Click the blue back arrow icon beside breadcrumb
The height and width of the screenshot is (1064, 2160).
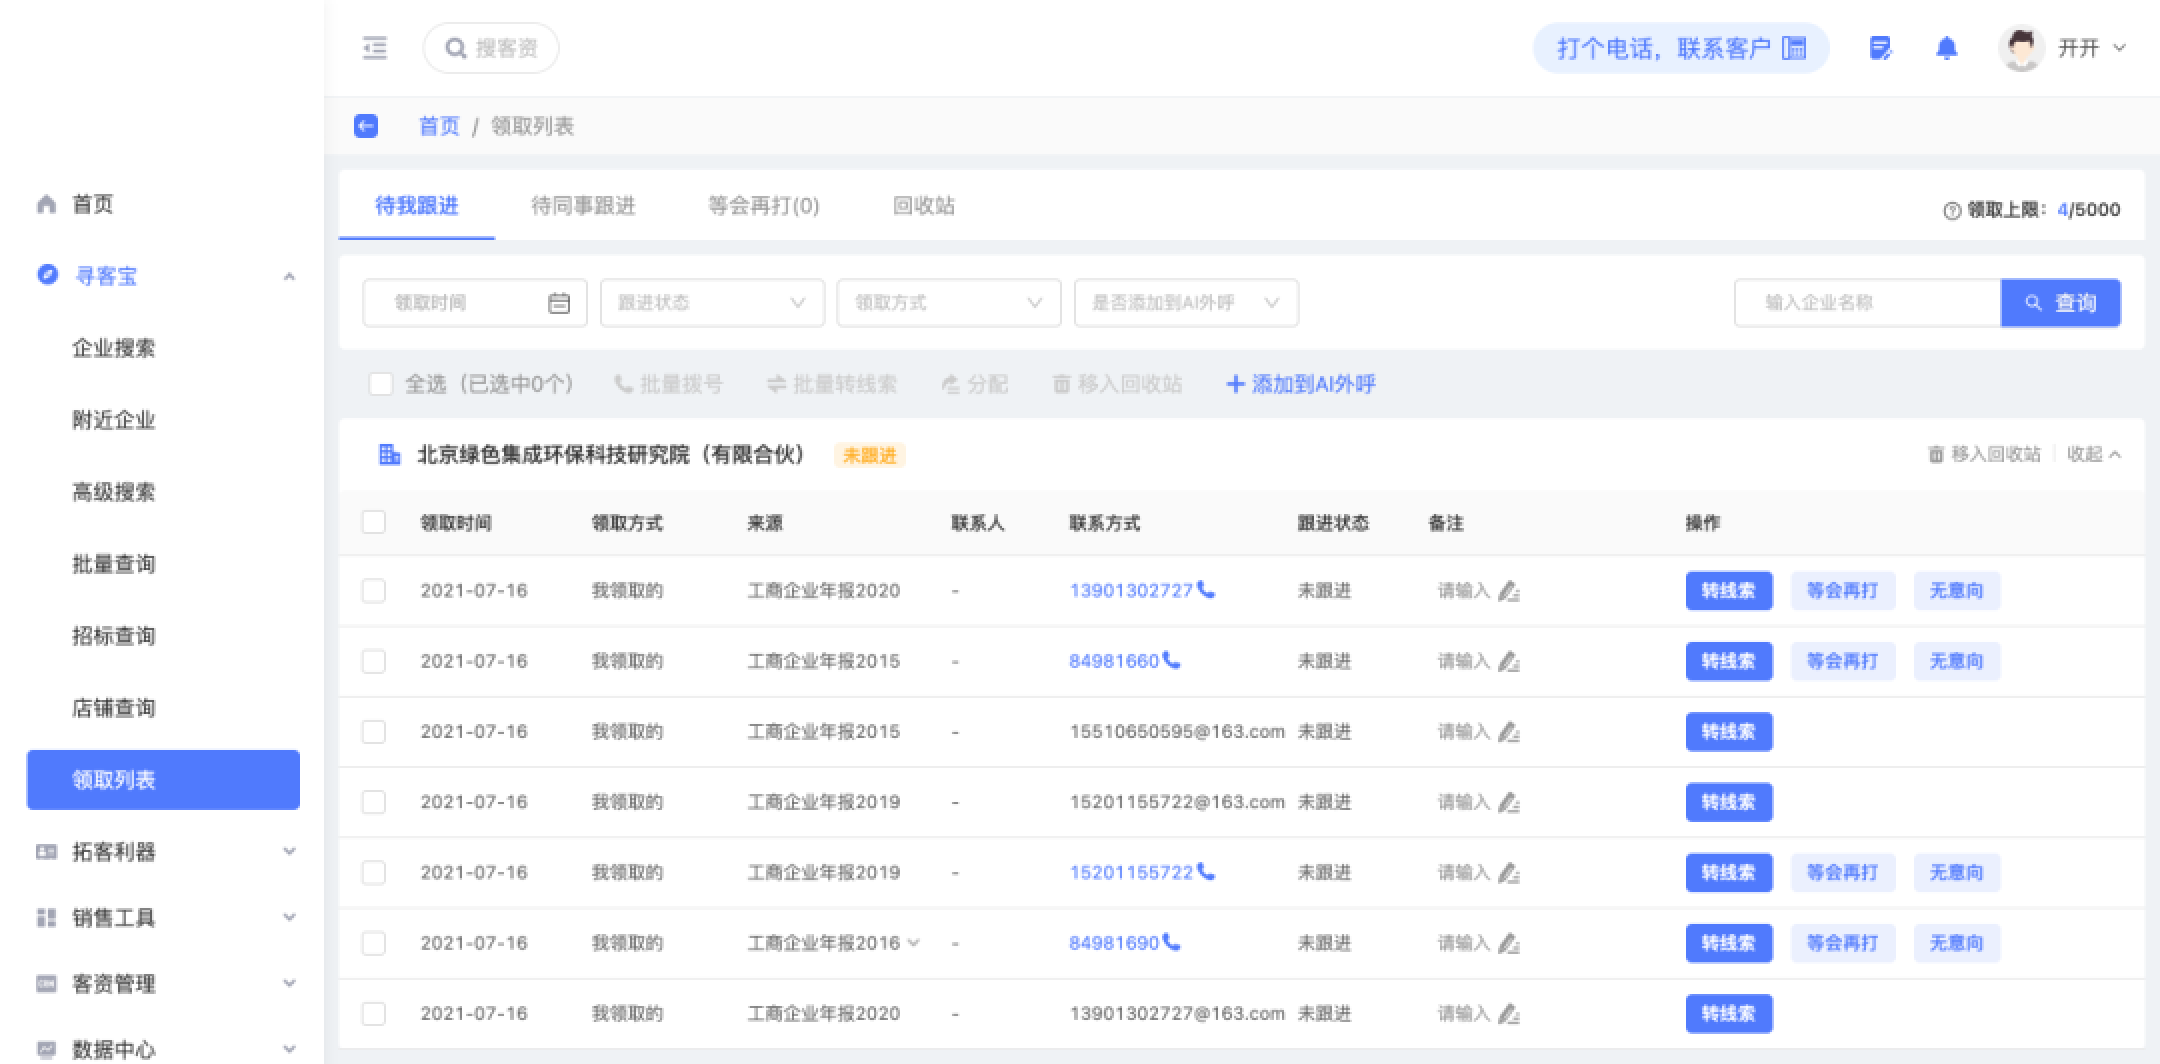(366, 126)
